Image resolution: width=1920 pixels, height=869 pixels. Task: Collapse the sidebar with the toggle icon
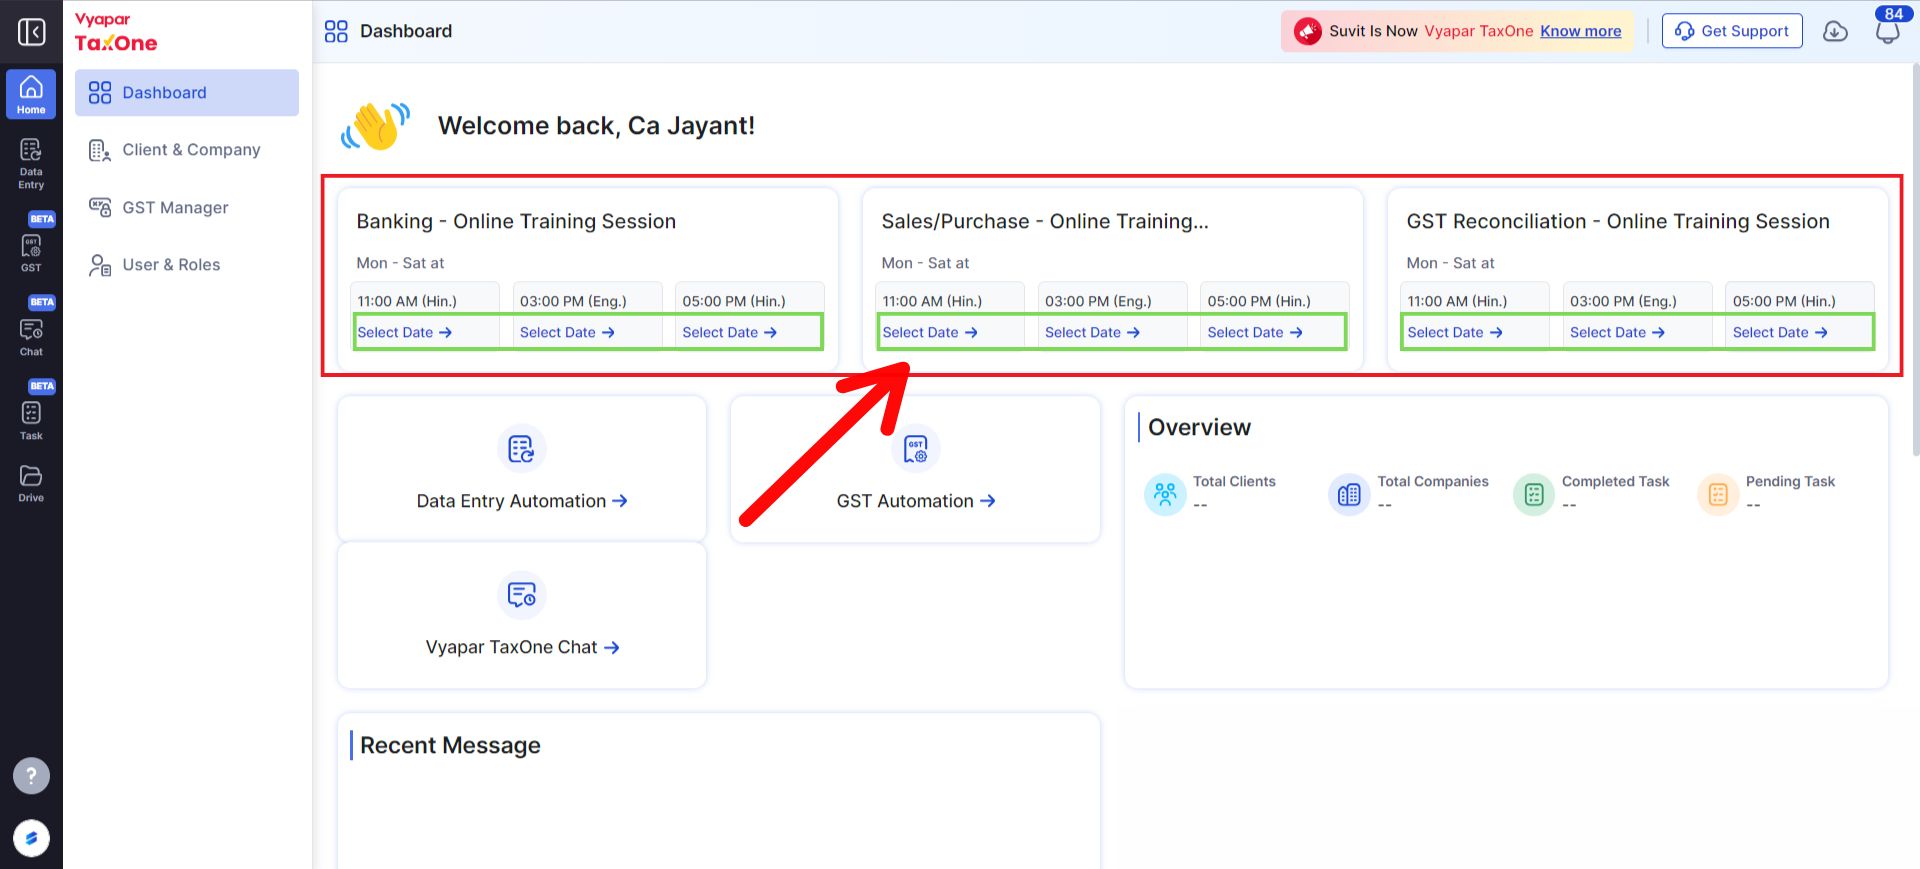click(31, 32)
